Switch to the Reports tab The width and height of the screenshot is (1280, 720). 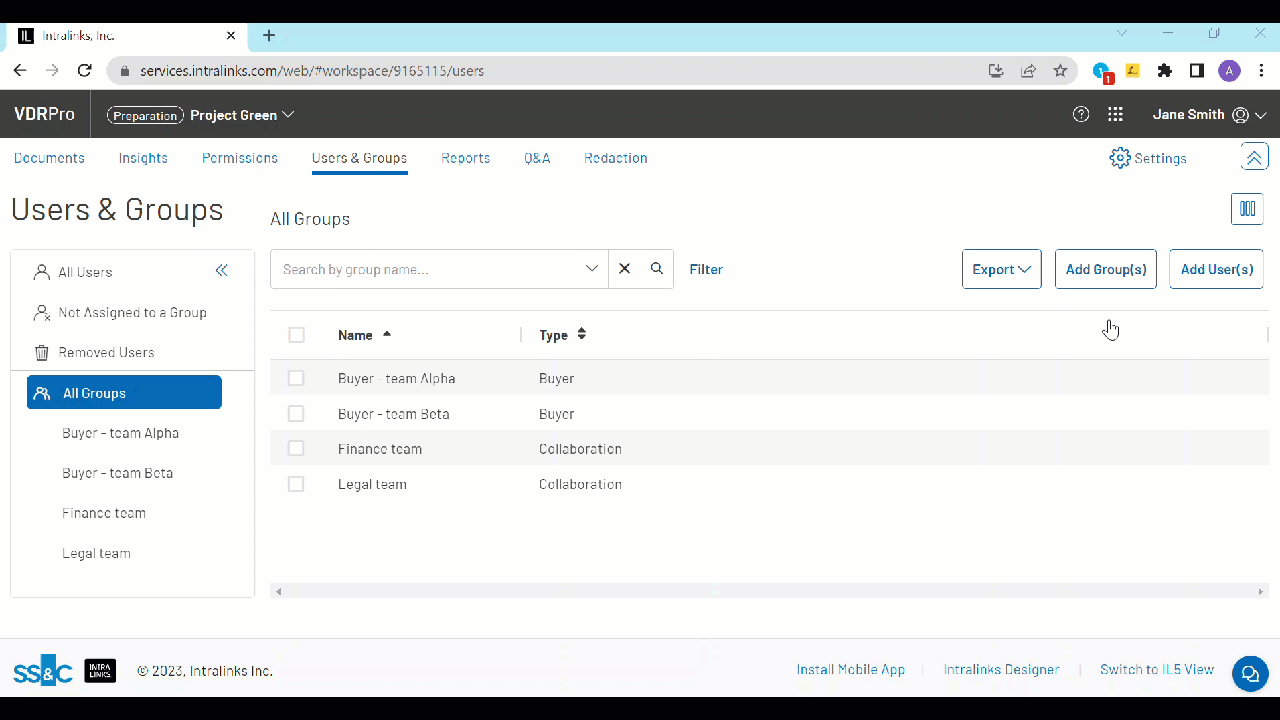466,158
